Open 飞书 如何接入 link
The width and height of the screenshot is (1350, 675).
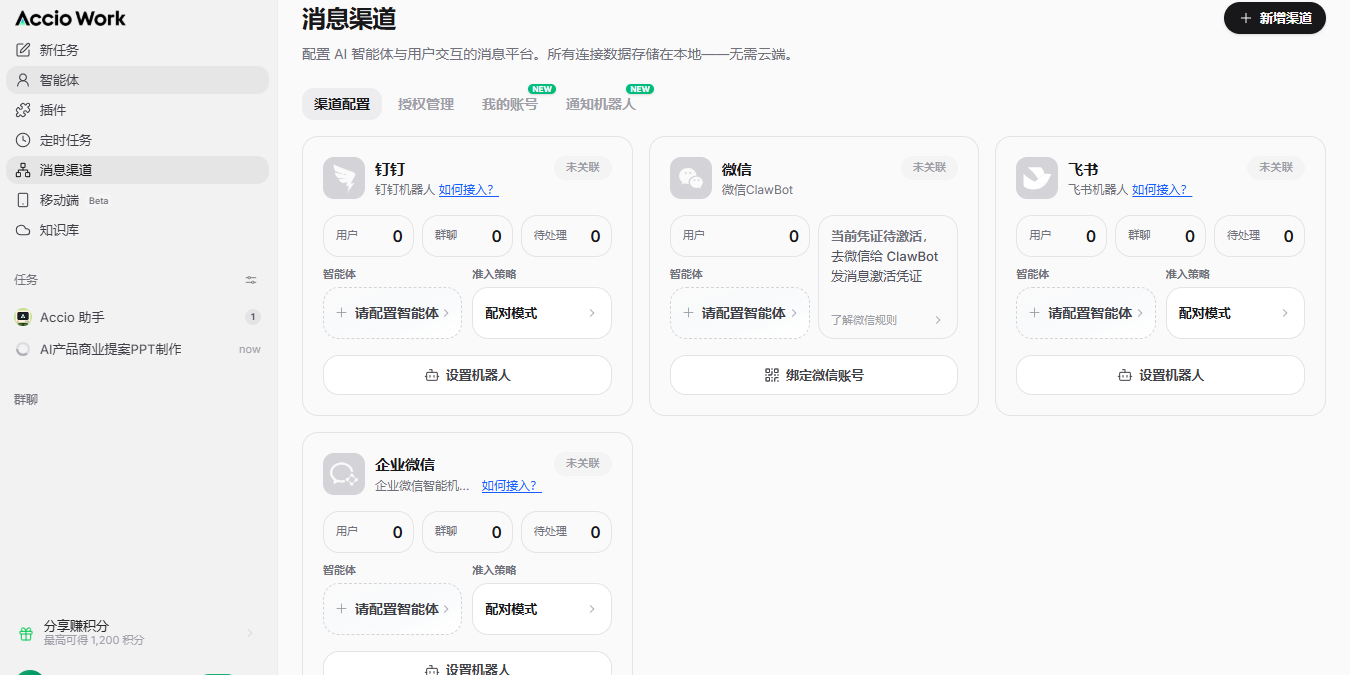(1162, 189)
